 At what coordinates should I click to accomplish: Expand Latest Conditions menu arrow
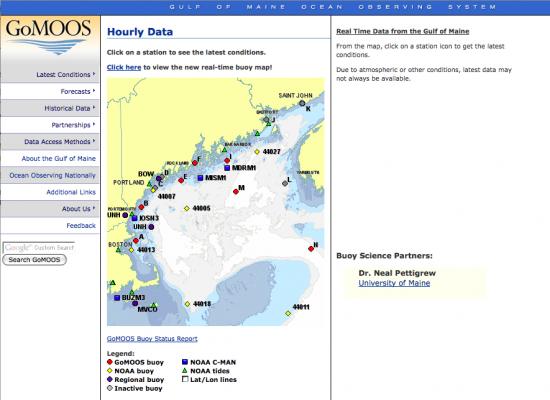[94, 74]
